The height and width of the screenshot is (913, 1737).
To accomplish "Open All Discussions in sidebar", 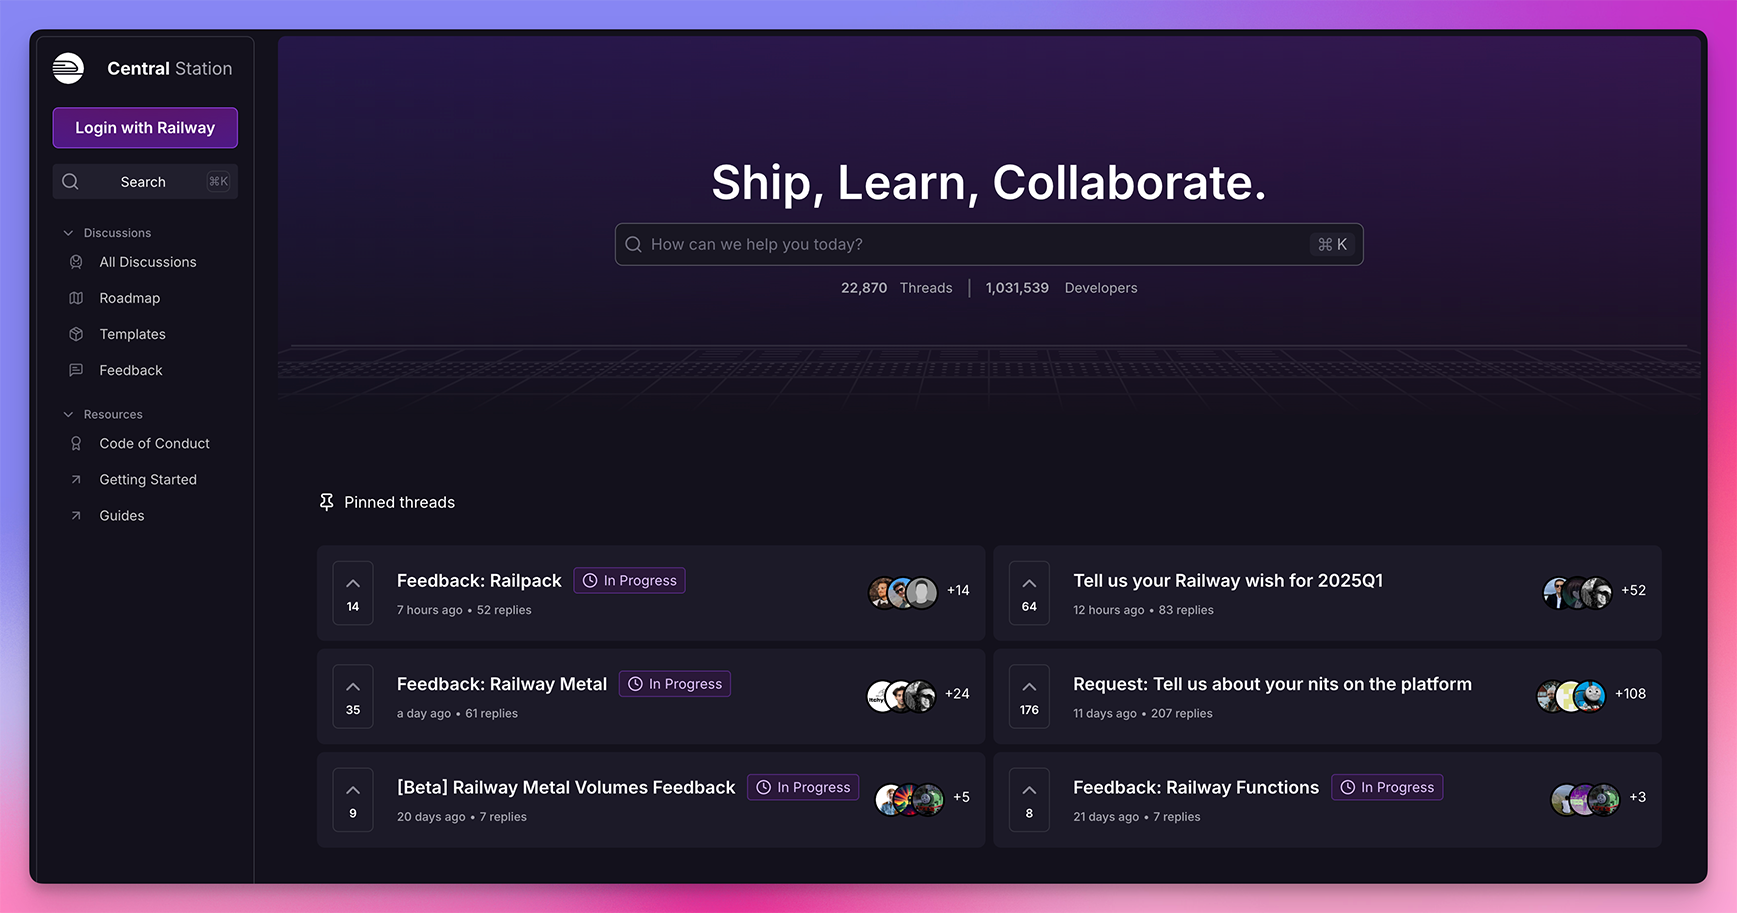I will [148, 262].
